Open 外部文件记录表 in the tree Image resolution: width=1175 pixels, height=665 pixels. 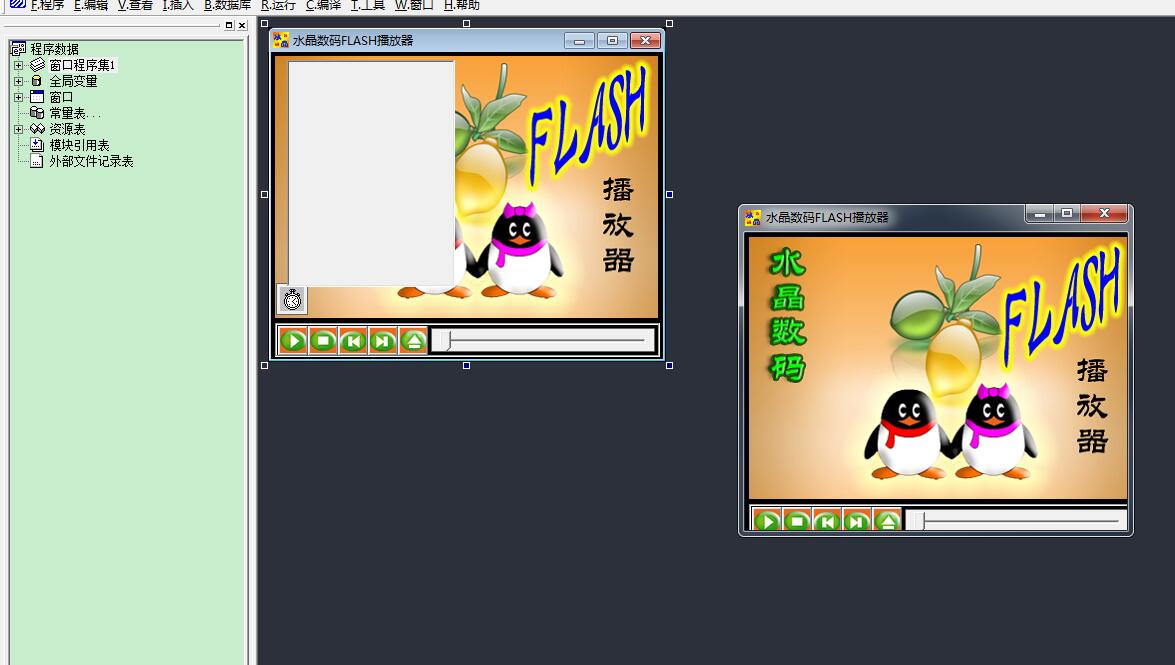(x=91, y=161)
